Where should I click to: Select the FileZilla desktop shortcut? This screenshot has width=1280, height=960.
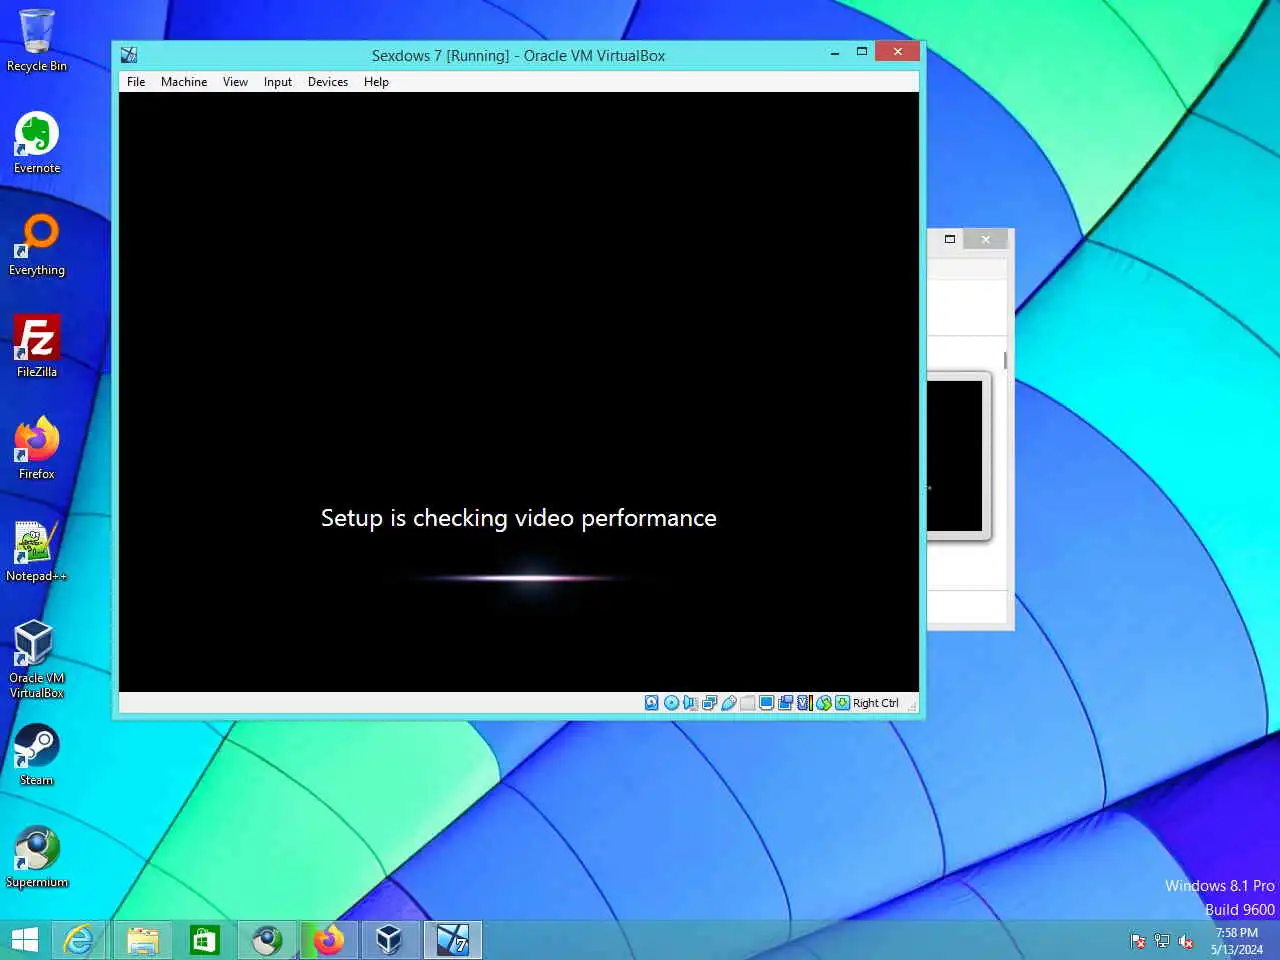coord(37,347)
